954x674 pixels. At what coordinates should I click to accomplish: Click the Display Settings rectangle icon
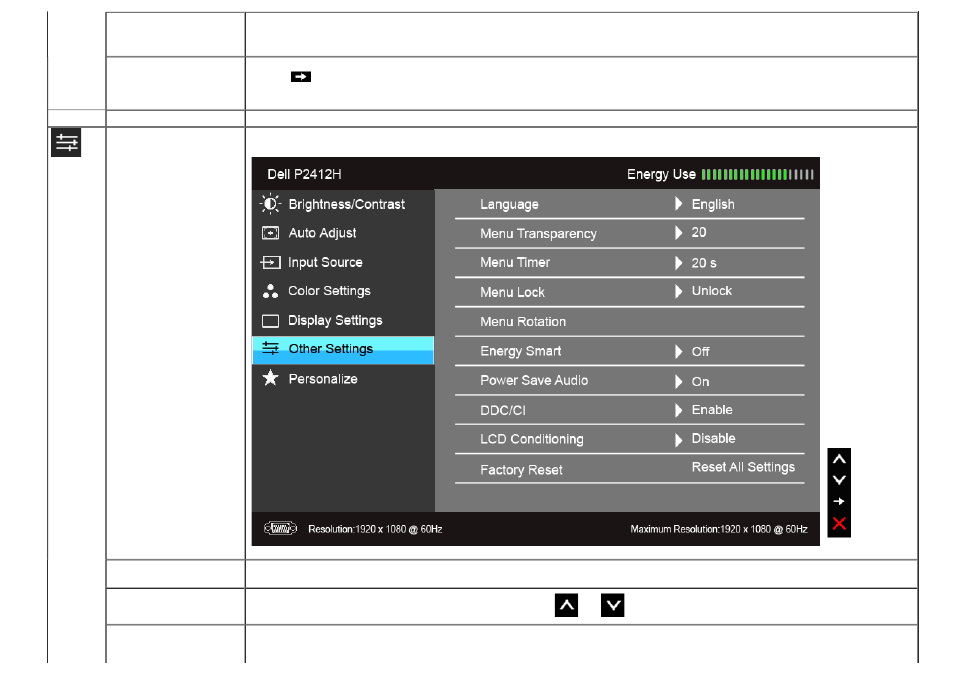tap(270, 321)
